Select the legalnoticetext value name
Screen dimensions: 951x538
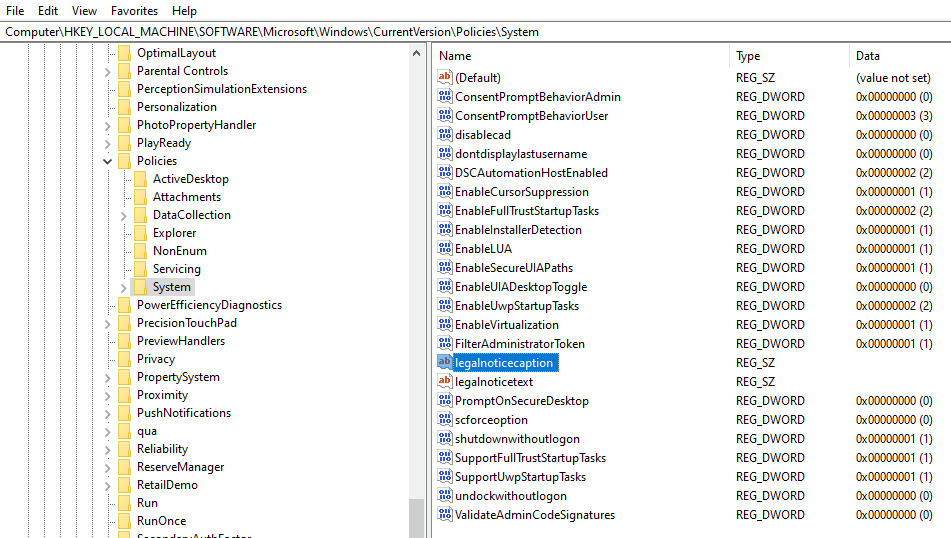point(494,382)
